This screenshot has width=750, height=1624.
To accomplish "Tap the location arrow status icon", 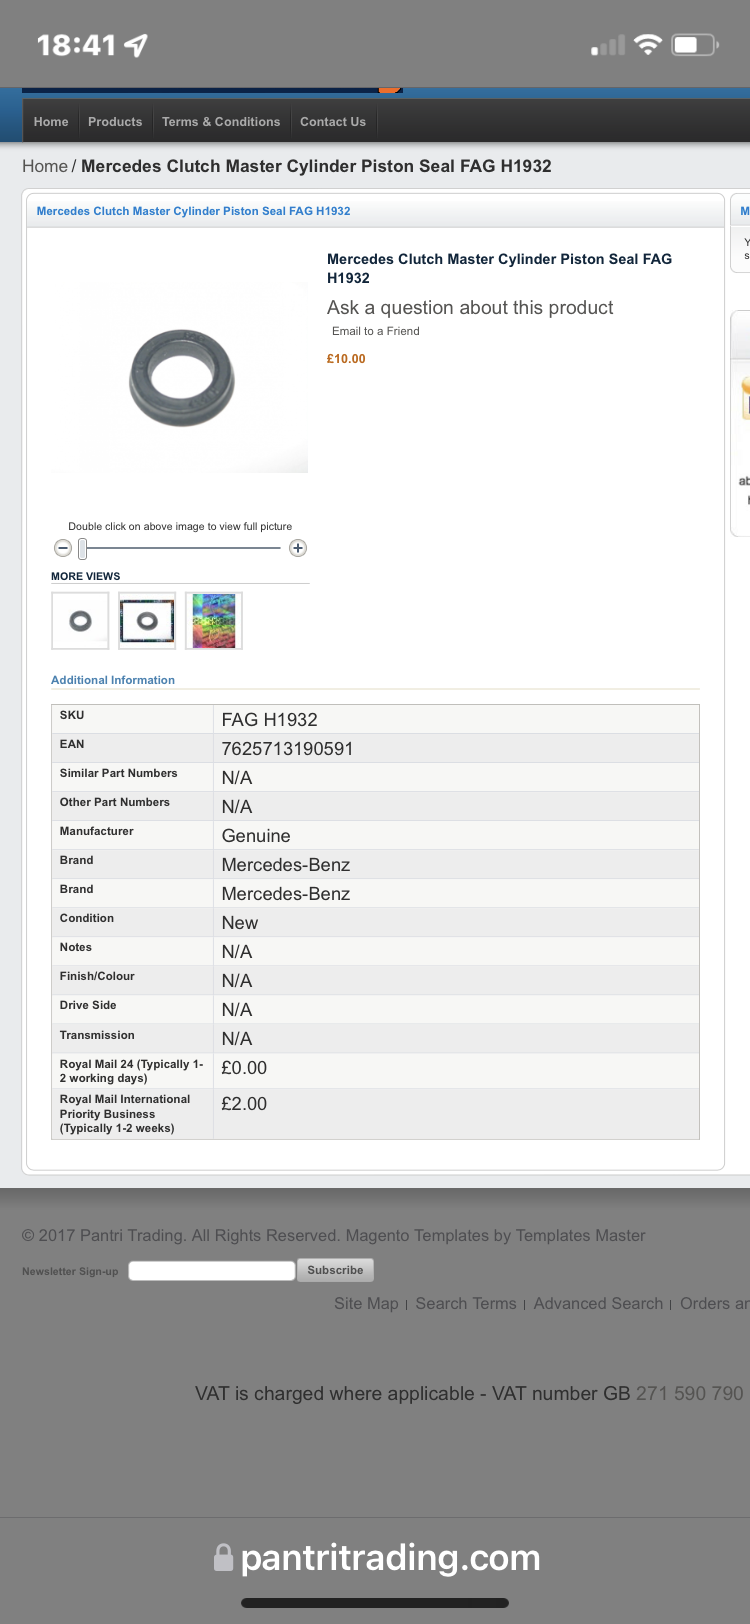I will coord(136,45).
